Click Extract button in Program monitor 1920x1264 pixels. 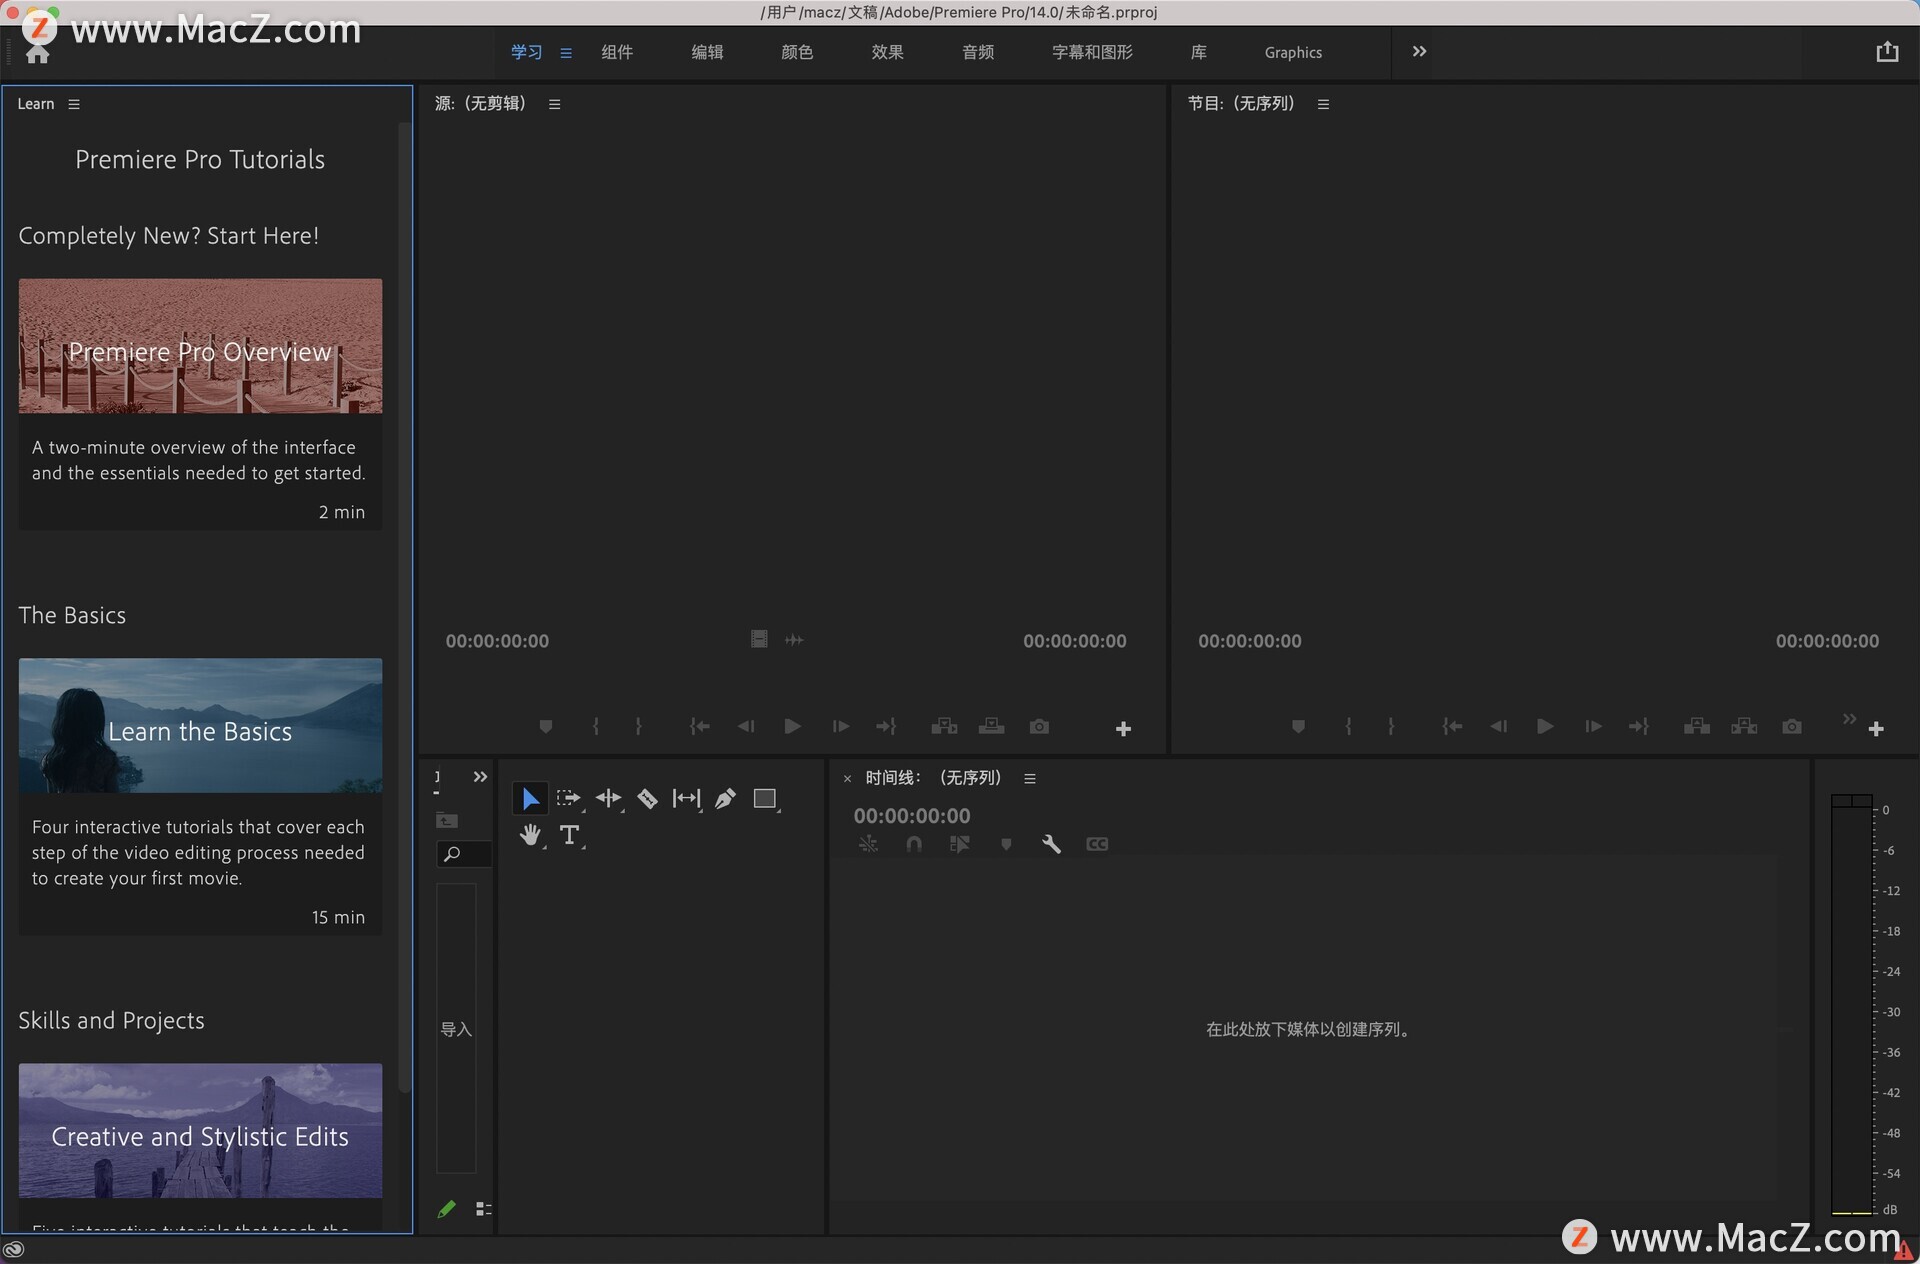1744,727
